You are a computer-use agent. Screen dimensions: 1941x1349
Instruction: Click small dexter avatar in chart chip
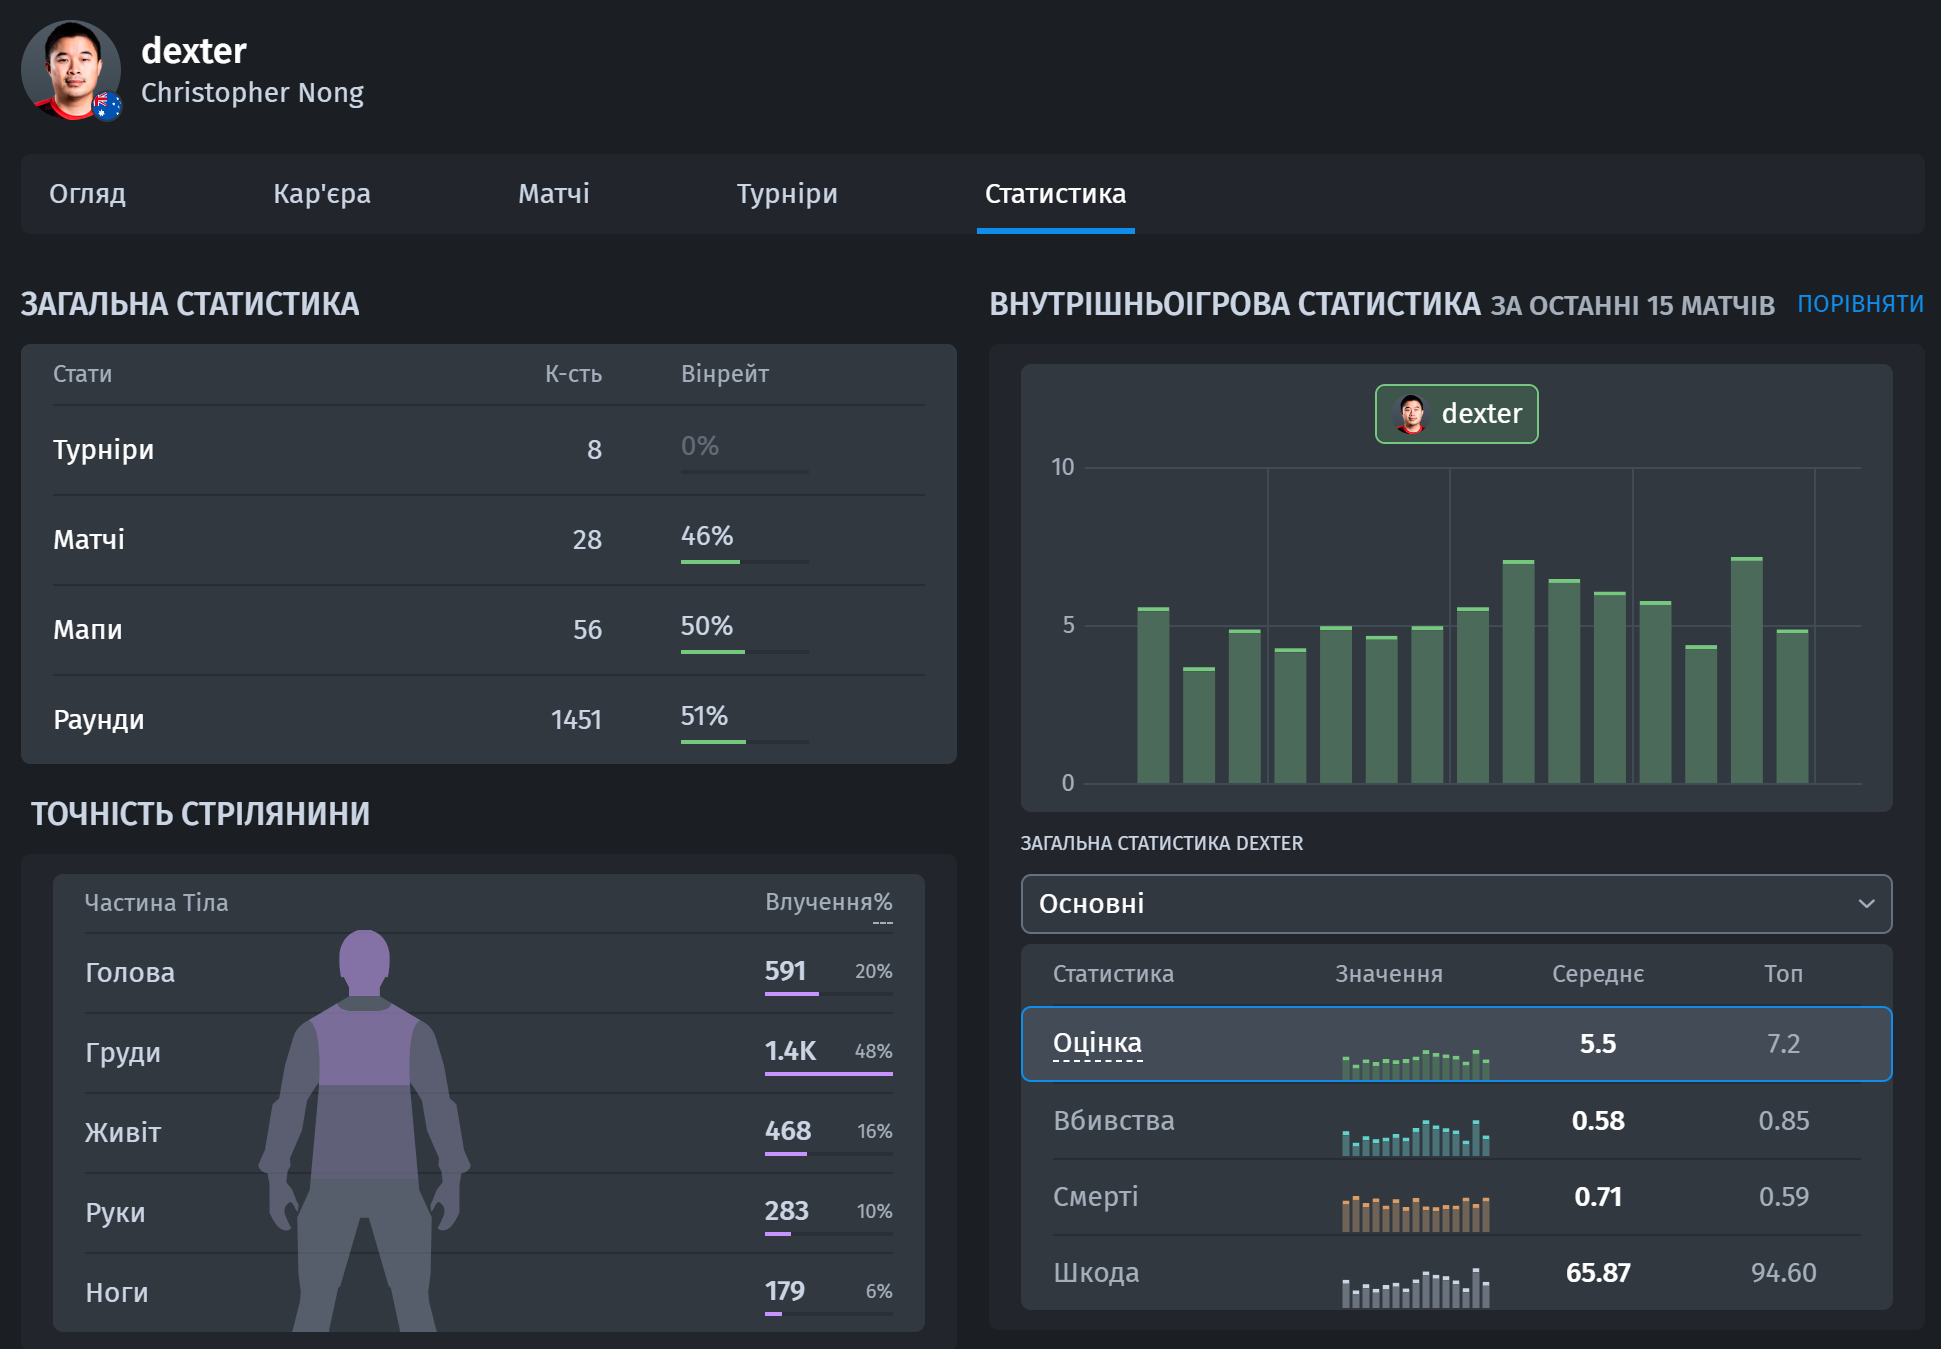click(1411, 414)
